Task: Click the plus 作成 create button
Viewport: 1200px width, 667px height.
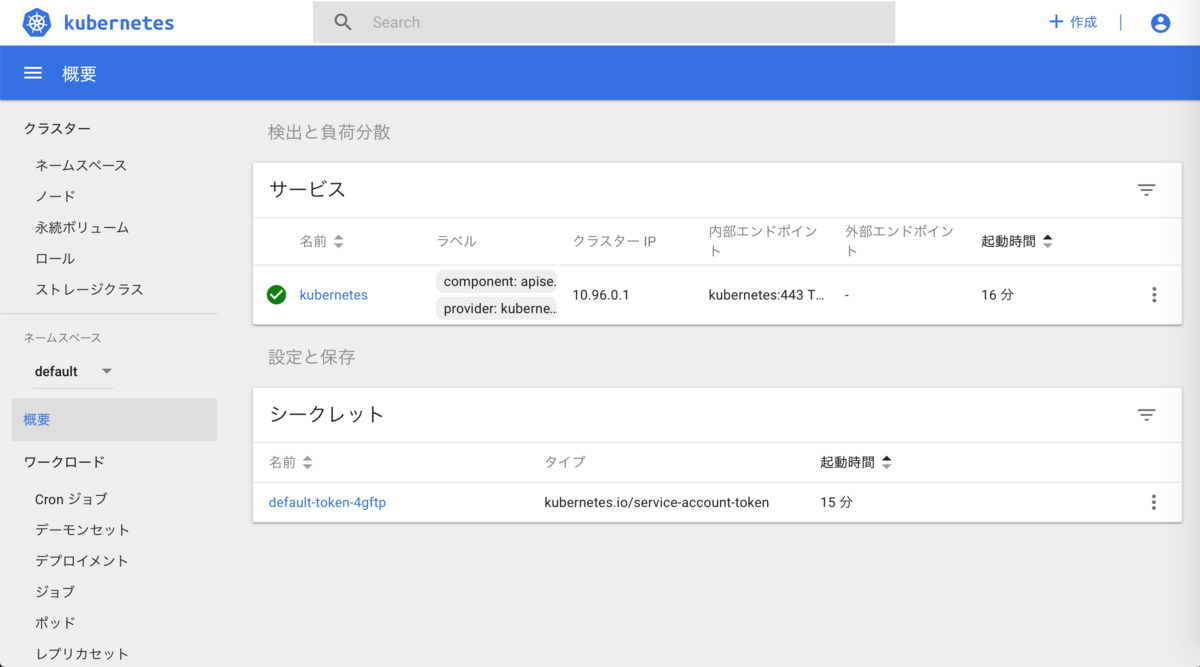Action: pyautogui.click(x=1073, y=22)
